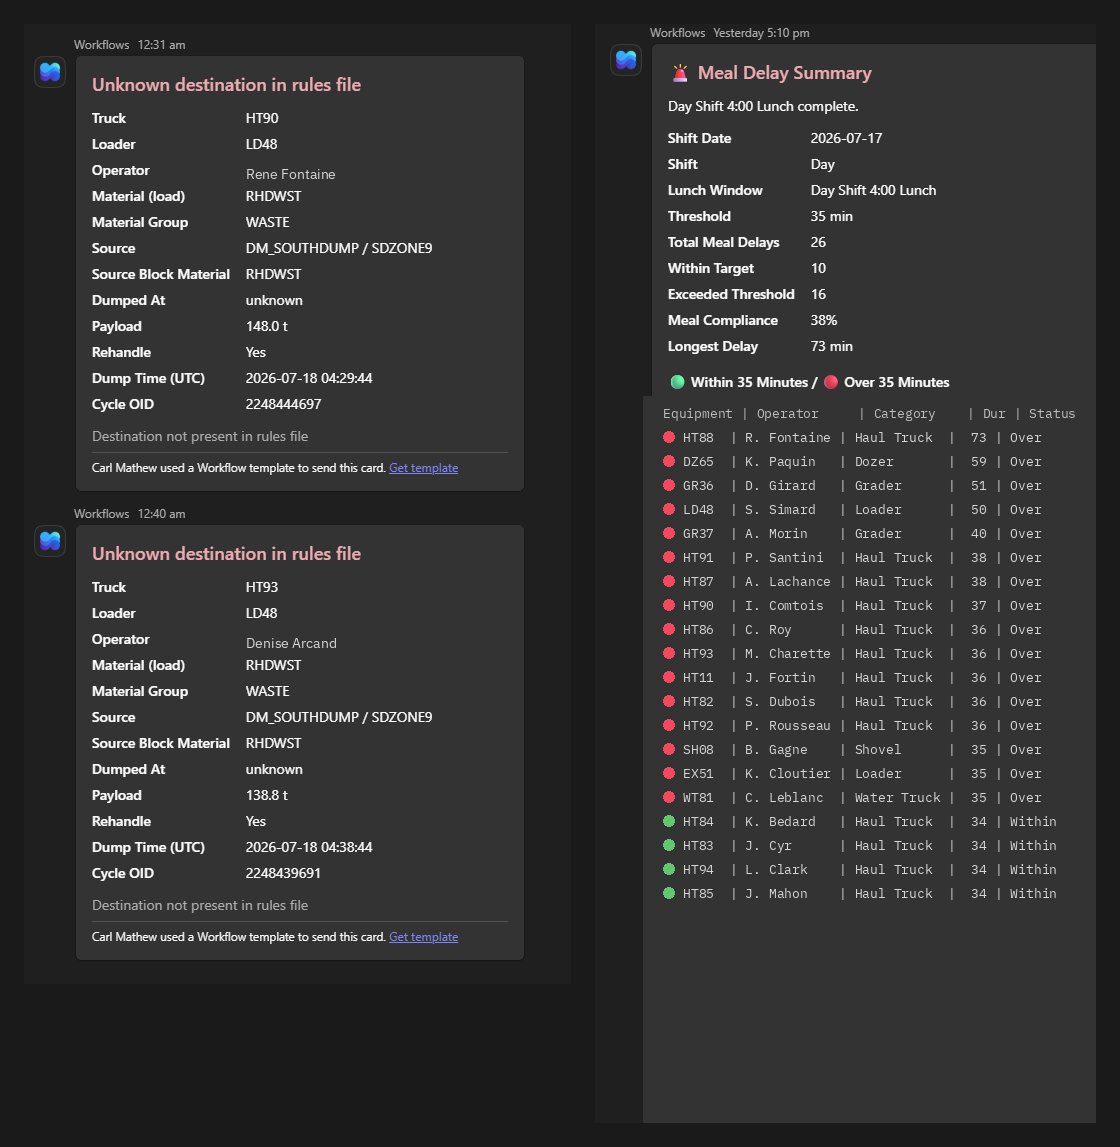The image size is (1120, 1147).
Task: Click Workflows avatar on 12:40 am message
Action: click(50, 541)
